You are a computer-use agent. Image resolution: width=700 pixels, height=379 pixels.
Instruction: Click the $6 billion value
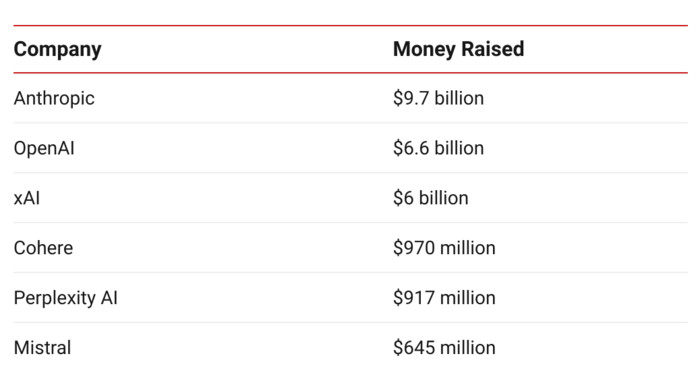(431, 198)
